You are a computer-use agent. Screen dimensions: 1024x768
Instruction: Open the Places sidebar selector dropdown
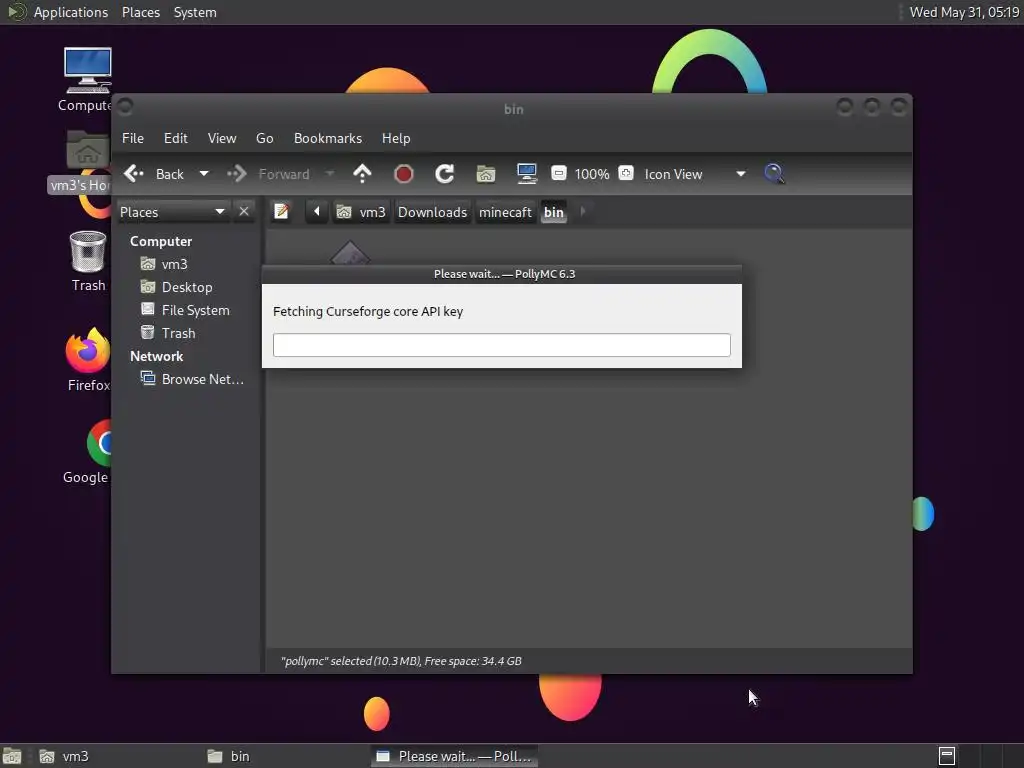point(172,212)
